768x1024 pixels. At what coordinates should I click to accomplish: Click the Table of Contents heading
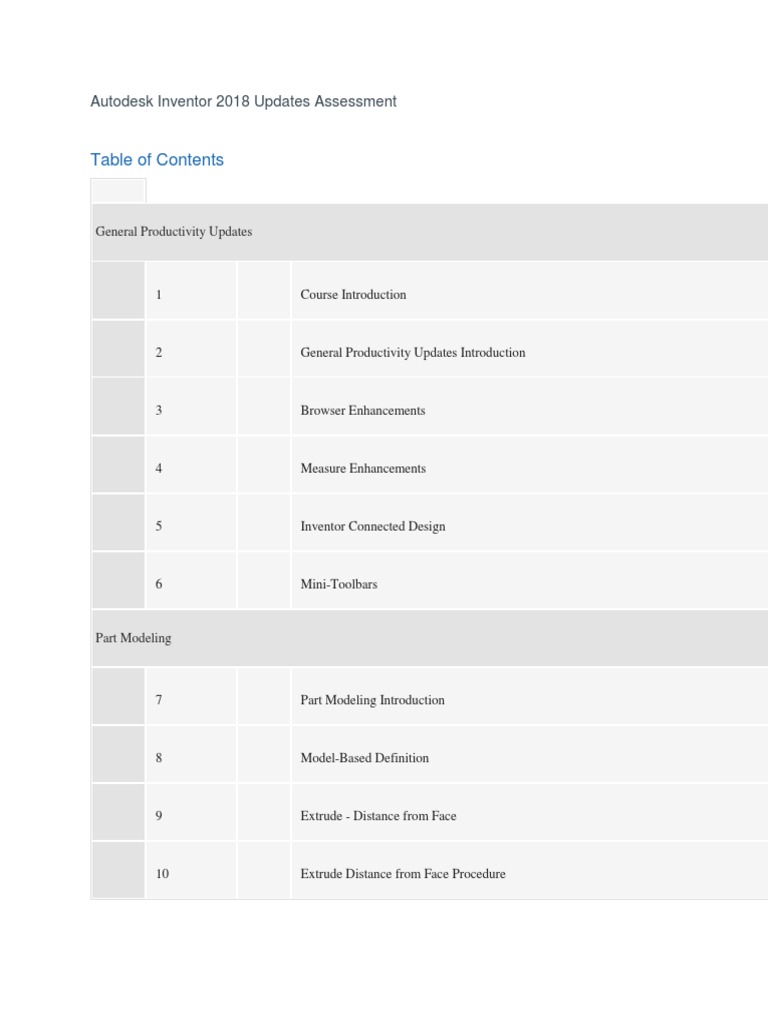(x=157, y=159)
